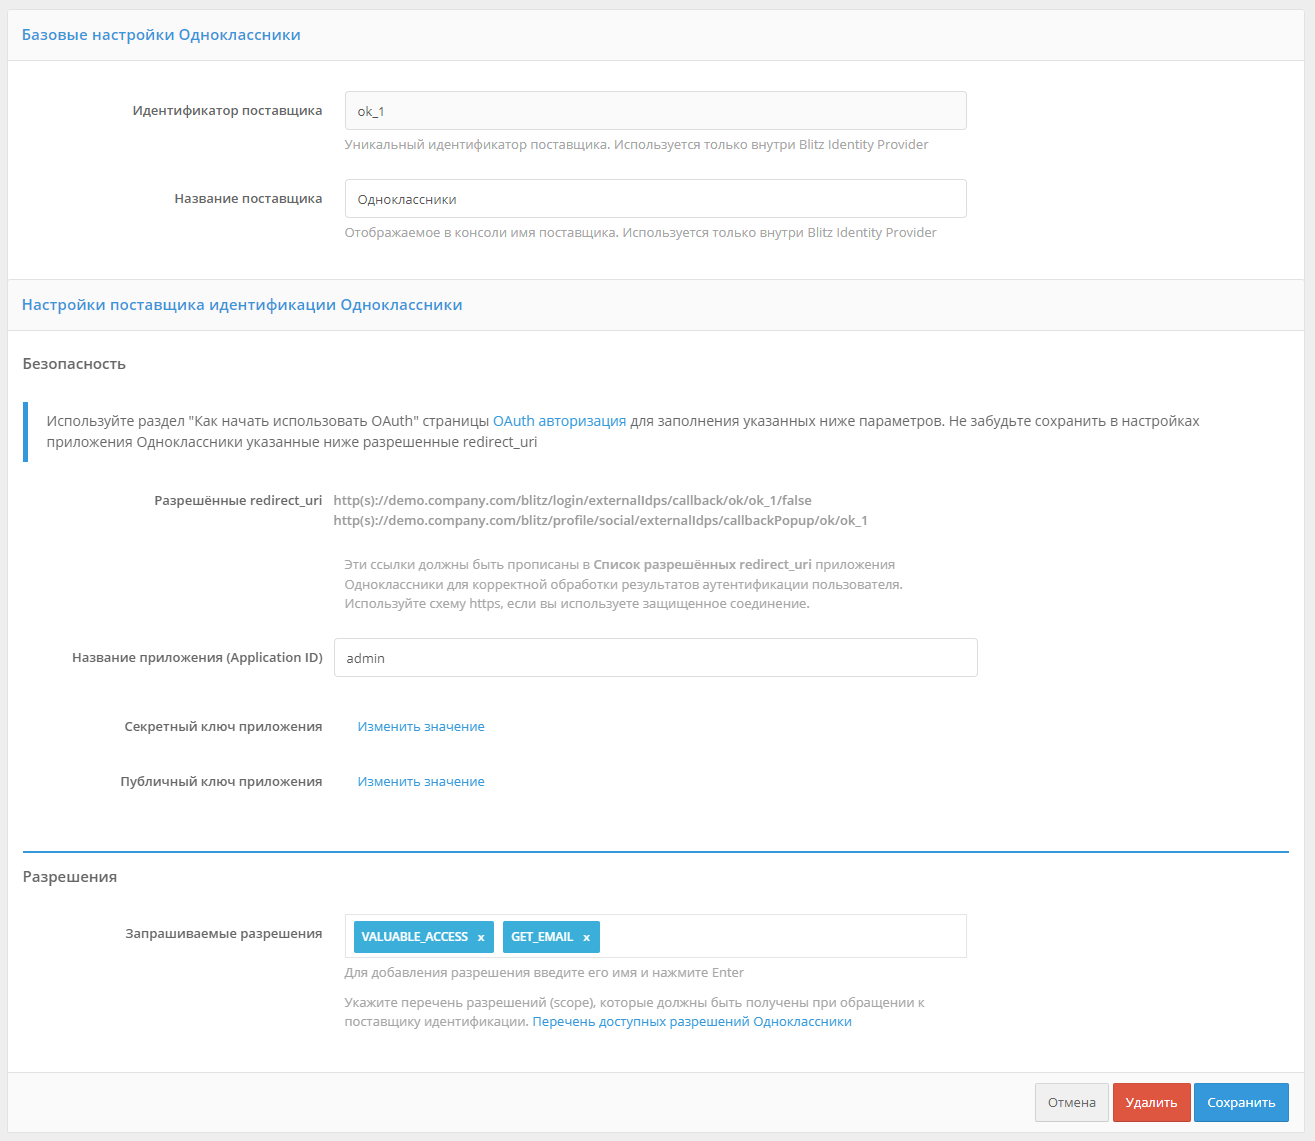Remove the GET_EMAIL permission tag

point(586,937)
